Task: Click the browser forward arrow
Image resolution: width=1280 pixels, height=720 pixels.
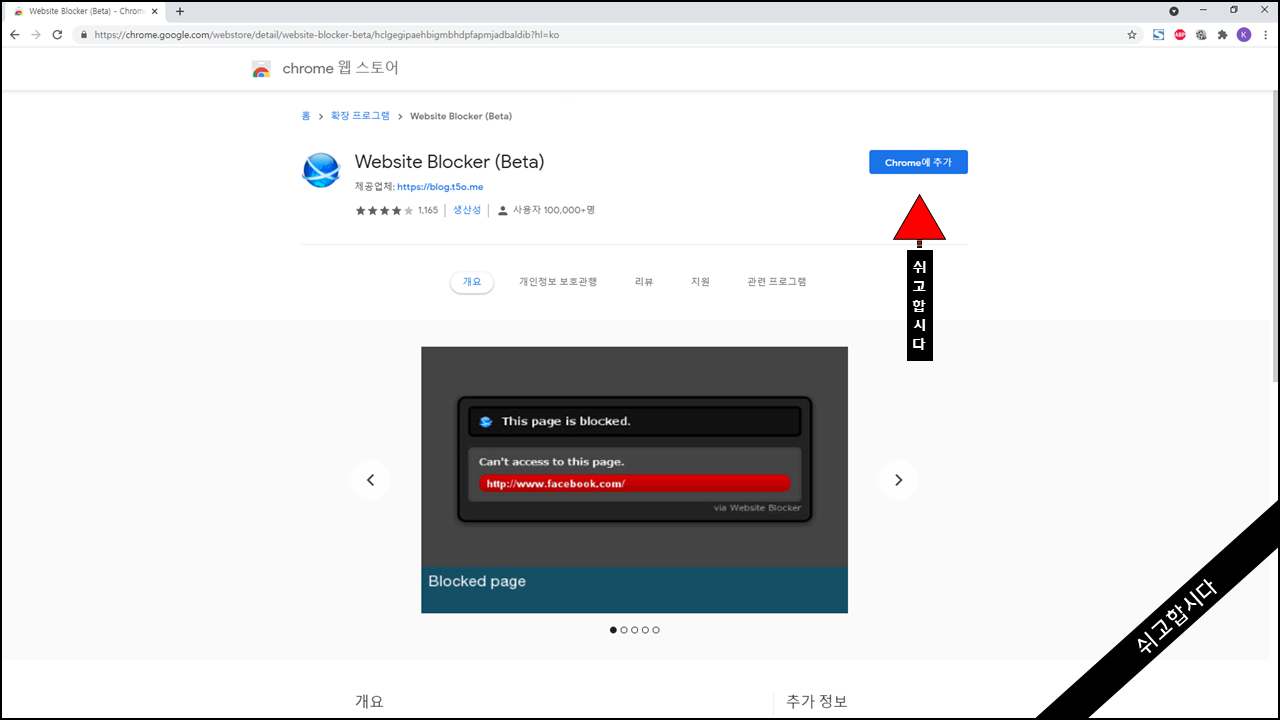Action: tap(36, 34)
